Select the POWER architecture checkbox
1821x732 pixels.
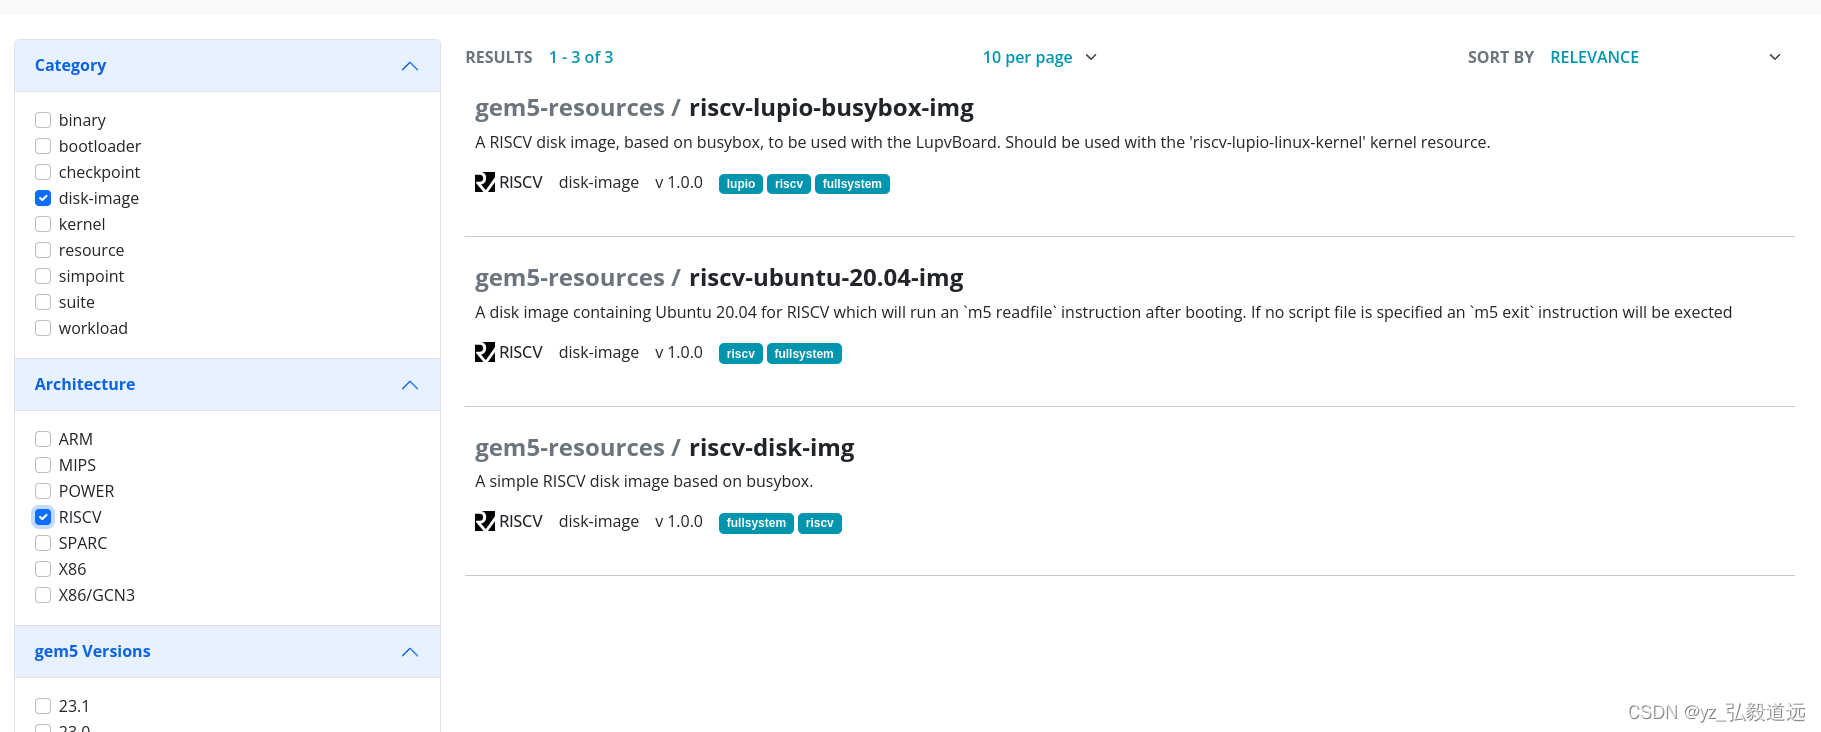(43, 491)
